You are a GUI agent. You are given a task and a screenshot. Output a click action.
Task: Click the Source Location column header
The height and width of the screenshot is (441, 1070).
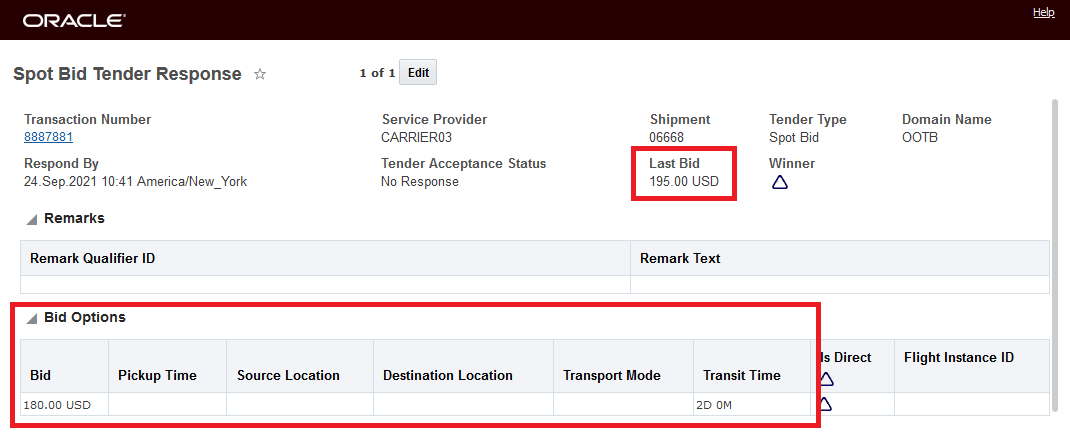click(288, 375)
